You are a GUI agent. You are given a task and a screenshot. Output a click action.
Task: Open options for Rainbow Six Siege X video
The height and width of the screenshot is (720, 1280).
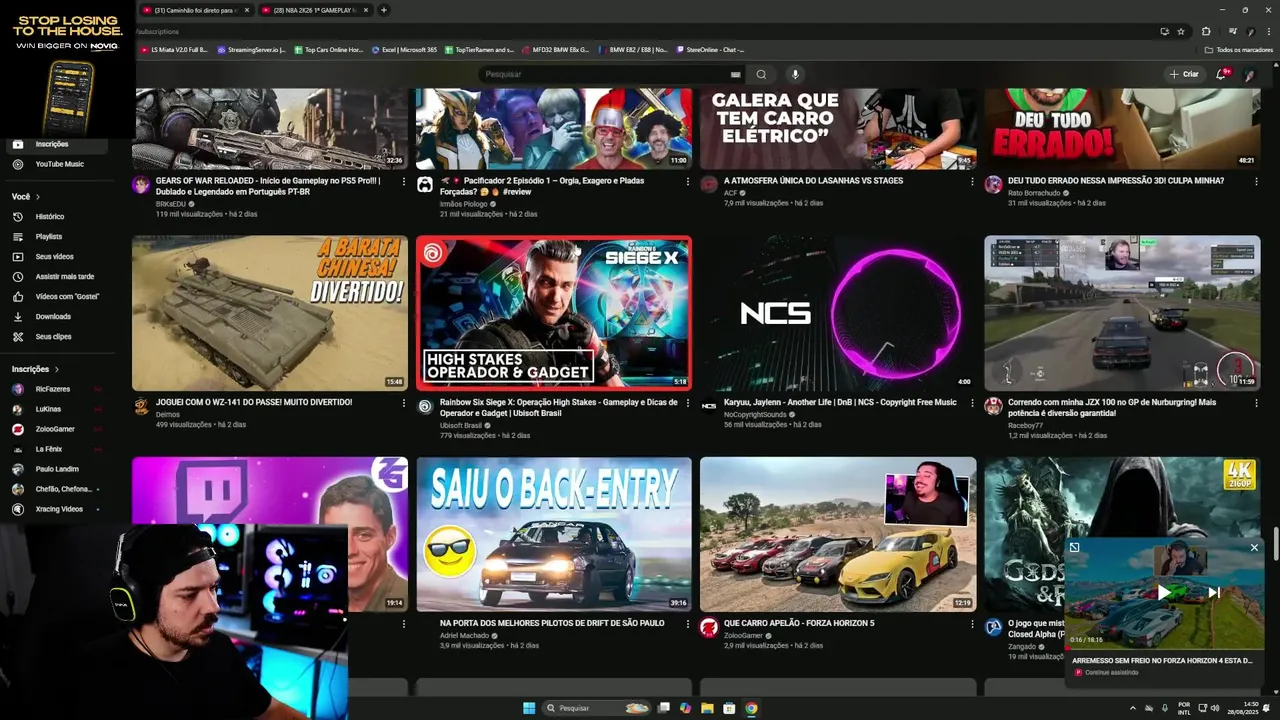pos(688,403)
